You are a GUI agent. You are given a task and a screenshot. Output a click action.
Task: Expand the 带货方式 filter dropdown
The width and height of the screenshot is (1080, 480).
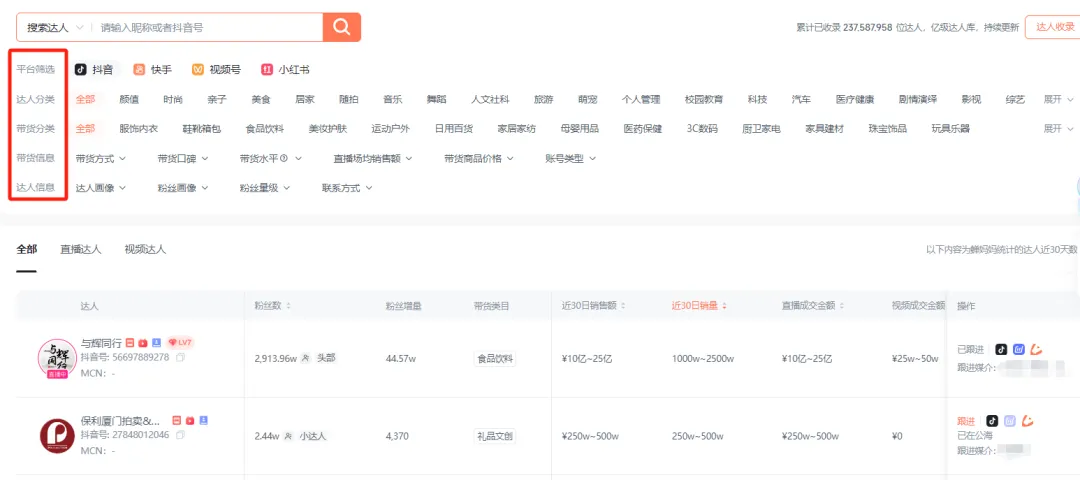pyautogui.click(x=100, y=158)
